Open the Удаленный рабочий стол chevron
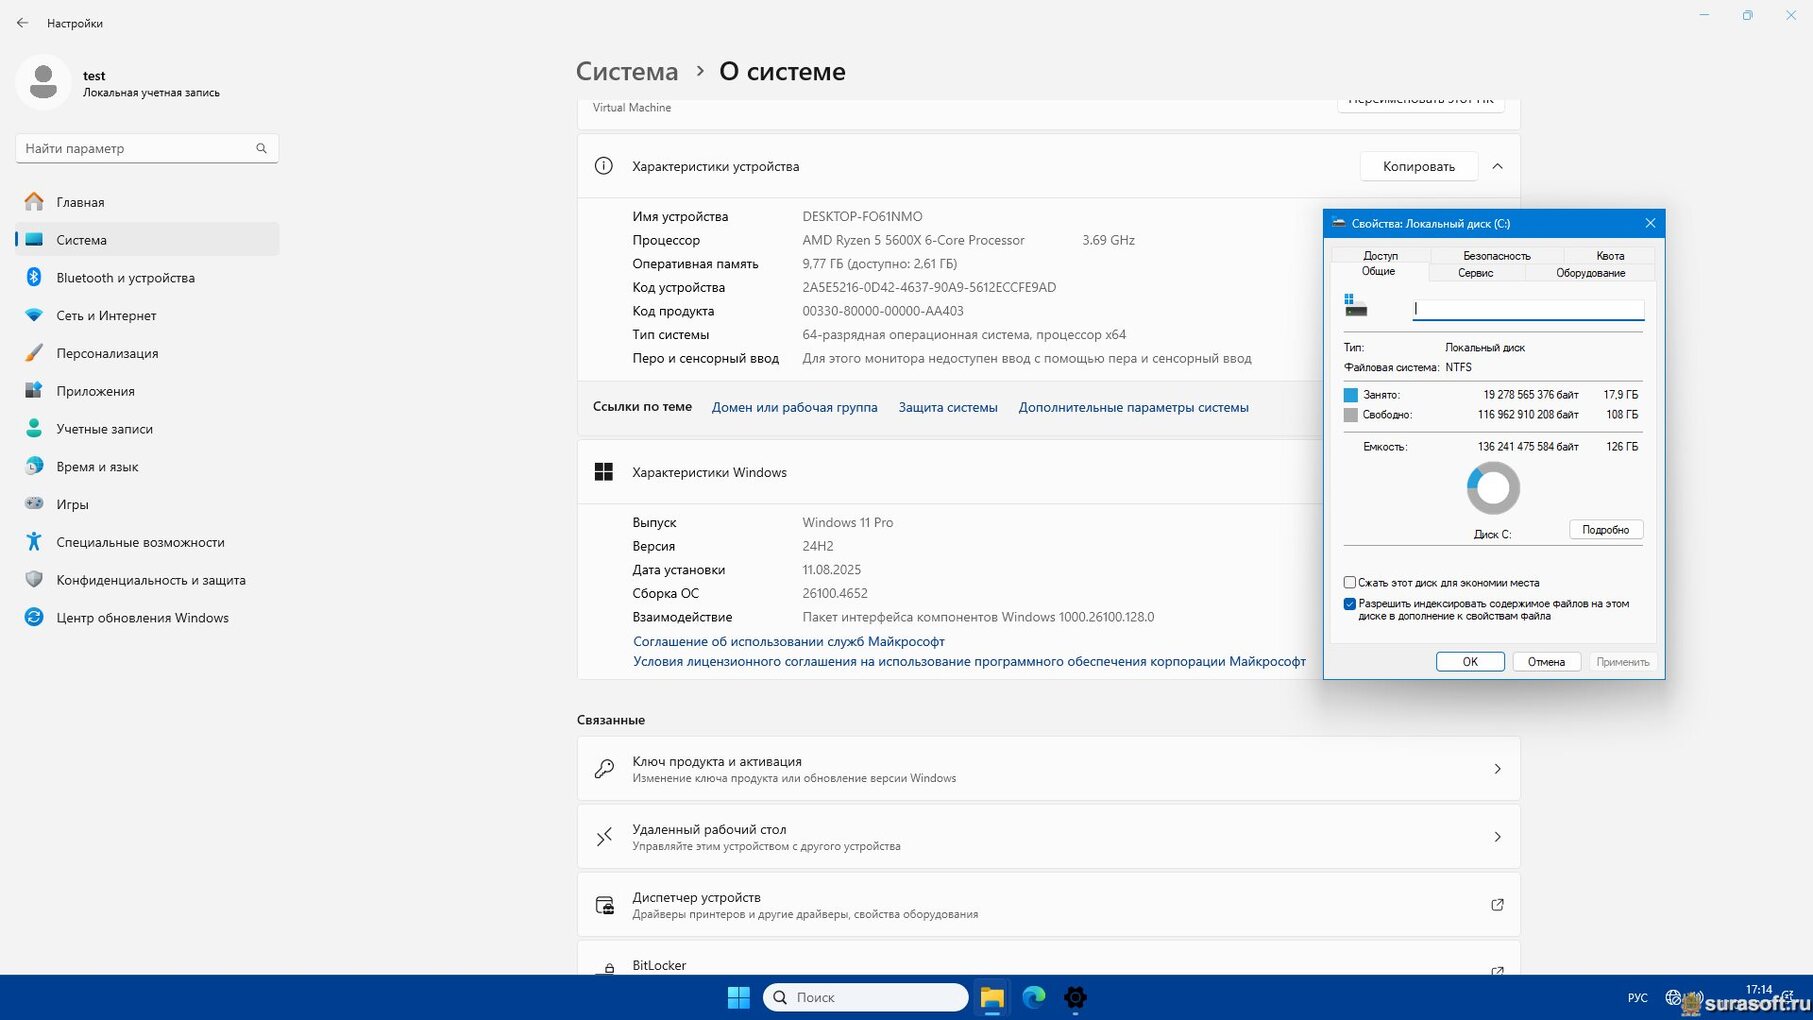The width and height of the screenshot is (1813, 1020). [1497, 837]
